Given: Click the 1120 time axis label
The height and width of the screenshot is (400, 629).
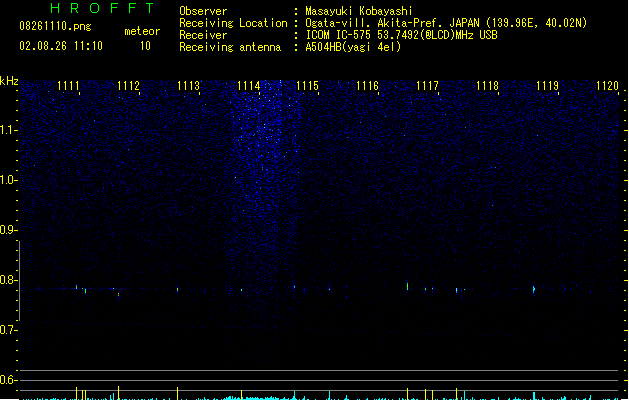Looking at the screenshot, I should coord(607,86).
